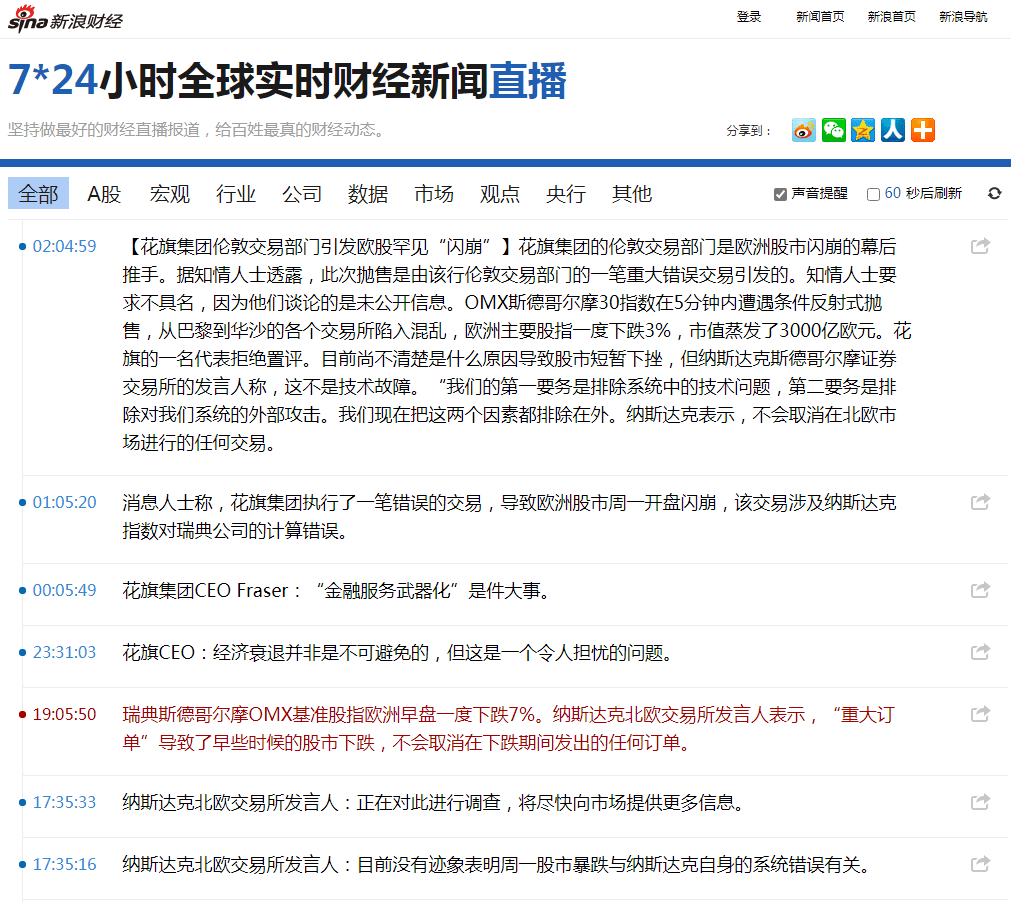This screenshot has width=1011, height=903.
Task: Click the 00:05:49 timestamp
Action: (64, 590)
